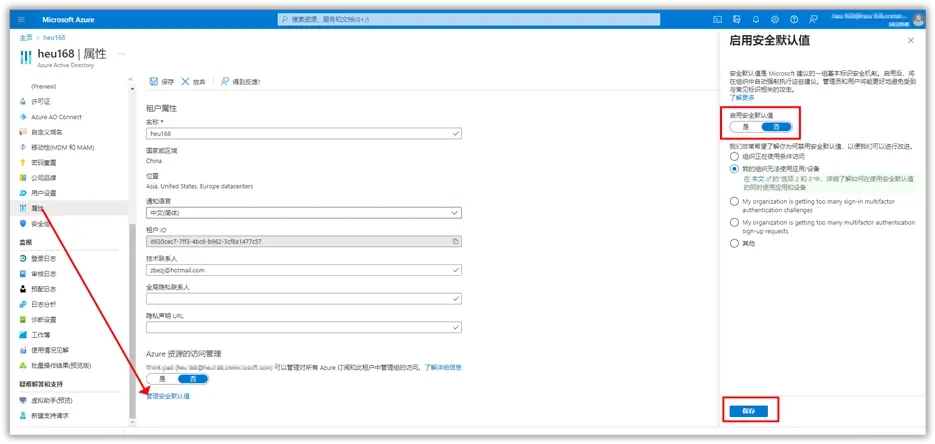The height and width of the screenshot is (444, 935).
Task: Click the blue 保存 button in right panel
Action: [x=748, y=411]
